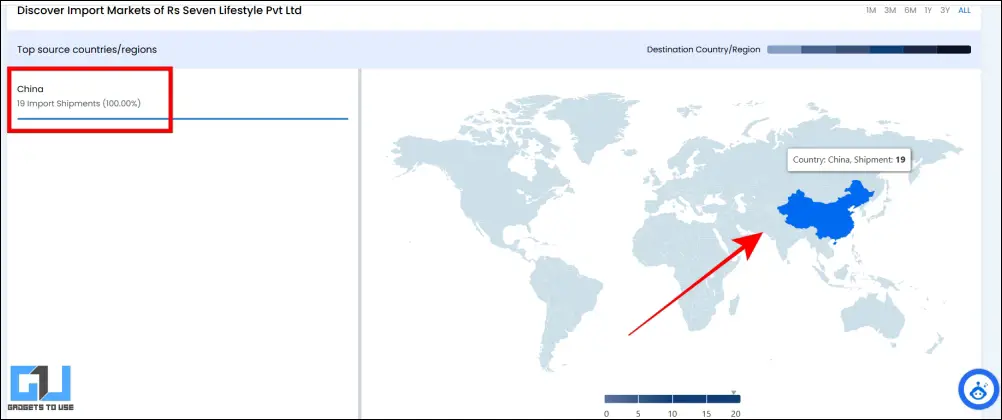Click the 'Destination Country/Region' label
This screenshot has width=1002, height=420.
click(x=704, y=49)
